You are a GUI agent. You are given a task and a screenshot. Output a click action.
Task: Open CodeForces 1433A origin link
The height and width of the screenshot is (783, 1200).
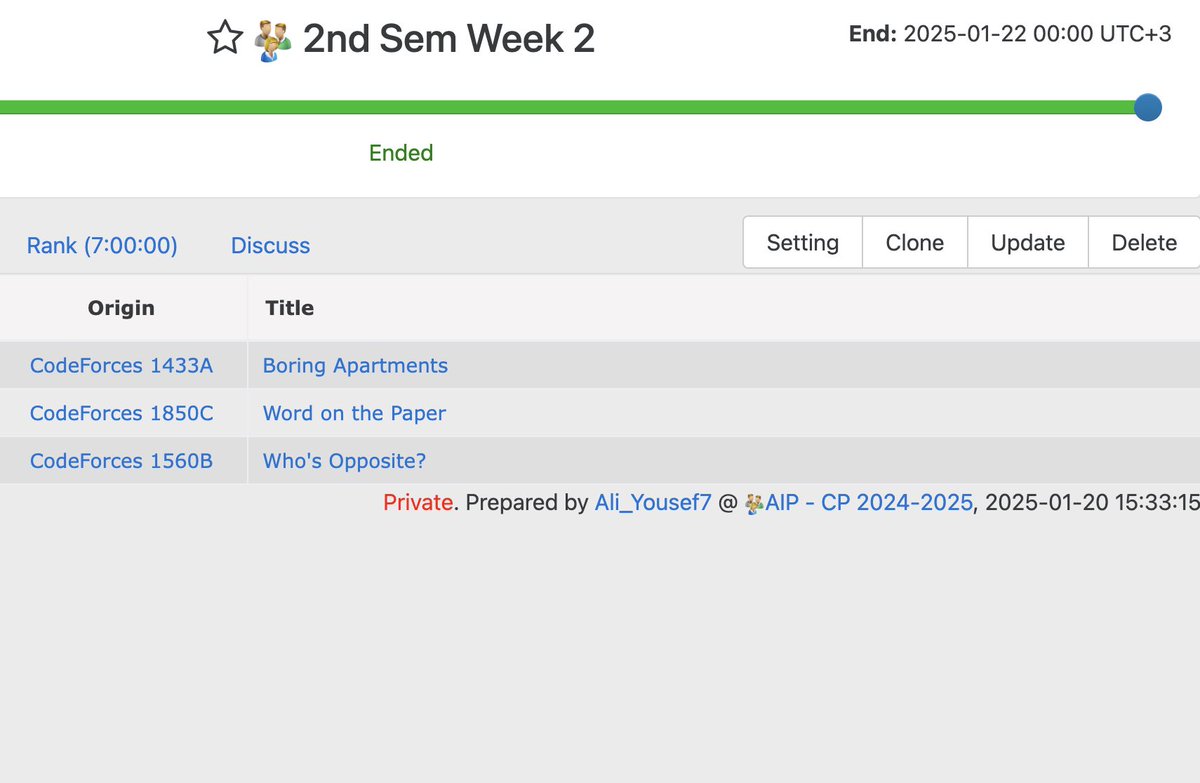[122, 365]
